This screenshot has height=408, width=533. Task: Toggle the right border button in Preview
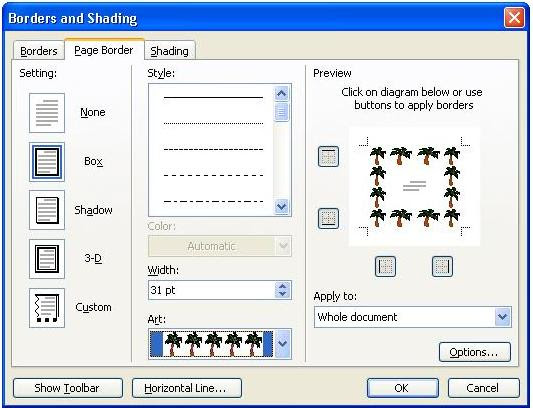pos(442,266)
